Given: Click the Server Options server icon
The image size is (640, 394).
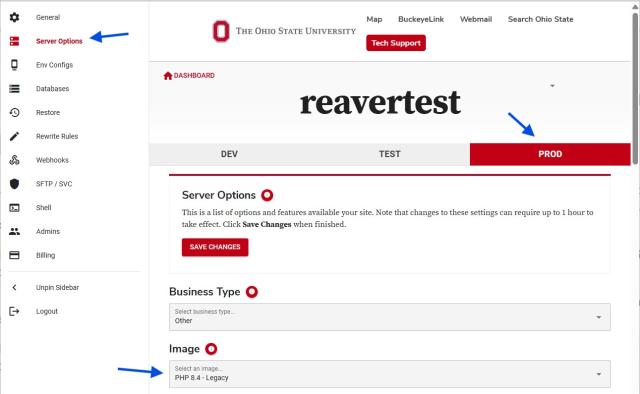Looking at the screenshot, I should point(14,41).
